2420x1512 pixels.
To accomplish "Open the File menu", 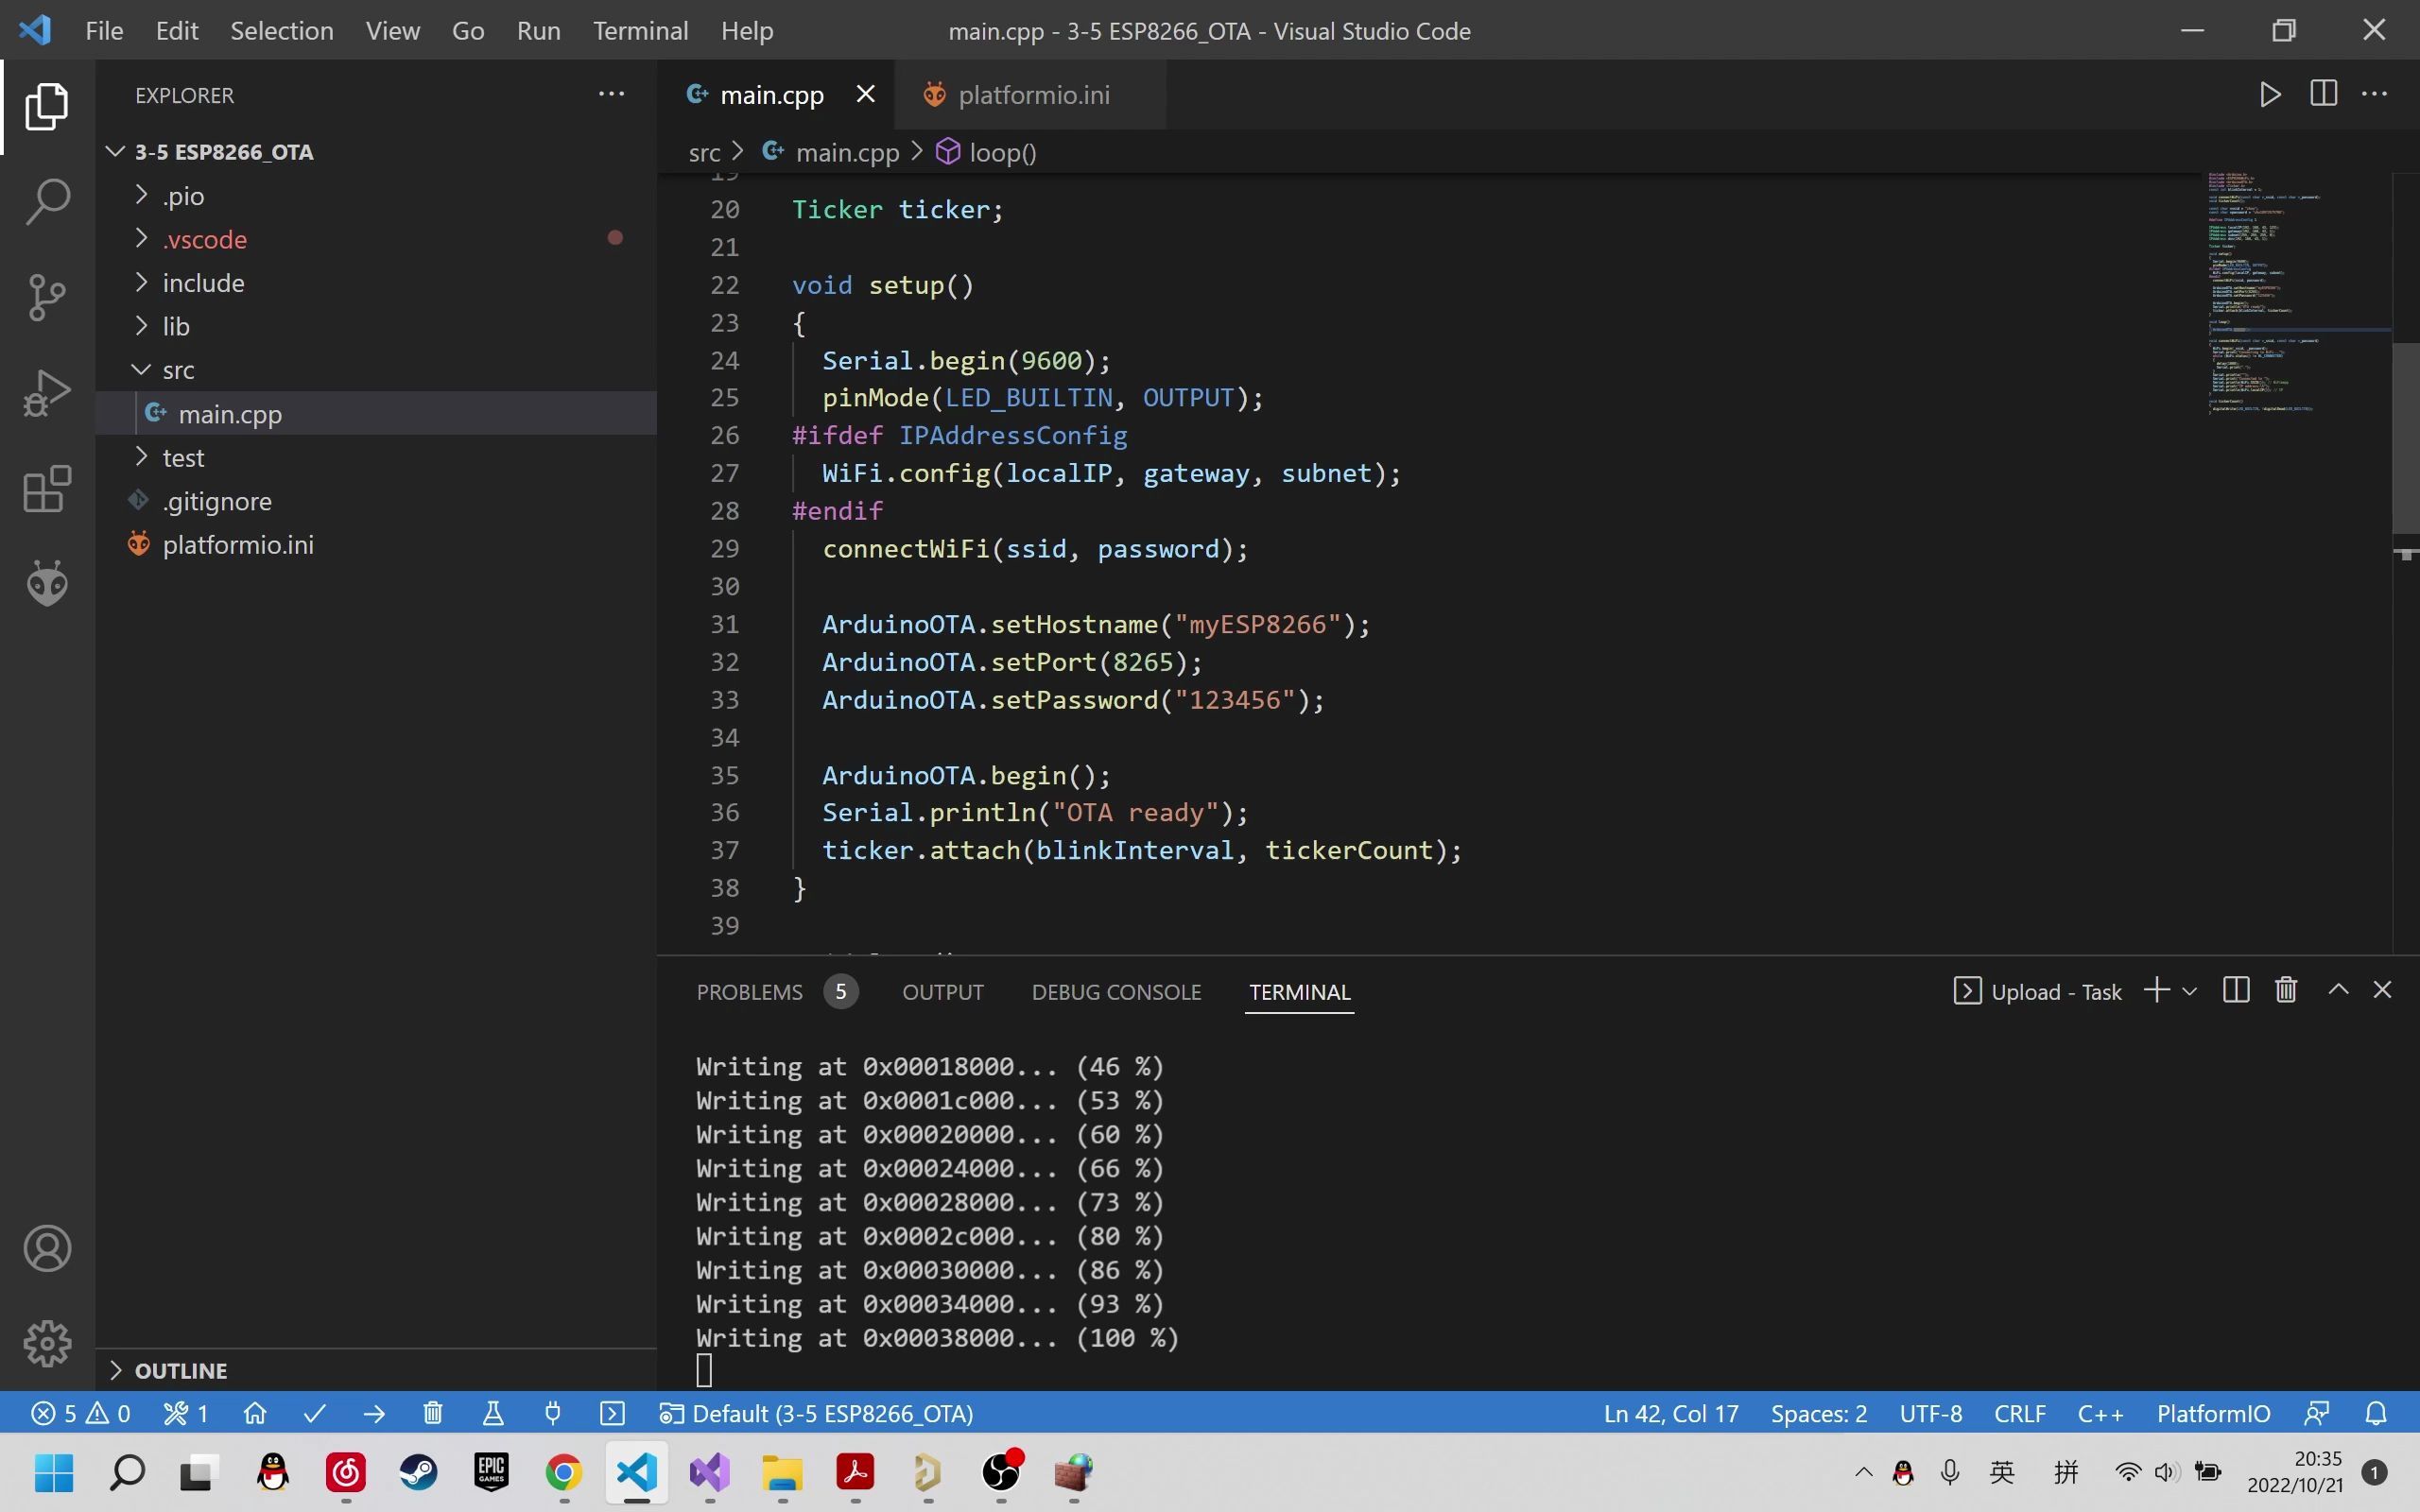I will (x=104, y=30).
